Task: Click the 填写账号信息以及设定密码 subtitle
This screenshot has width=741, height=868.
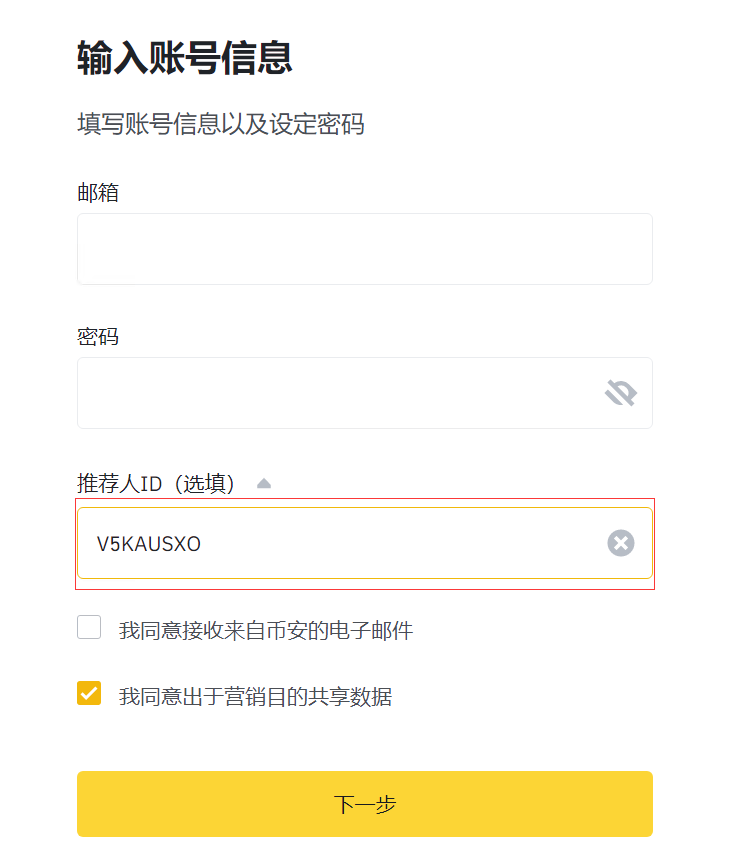Action: (221, 124)
